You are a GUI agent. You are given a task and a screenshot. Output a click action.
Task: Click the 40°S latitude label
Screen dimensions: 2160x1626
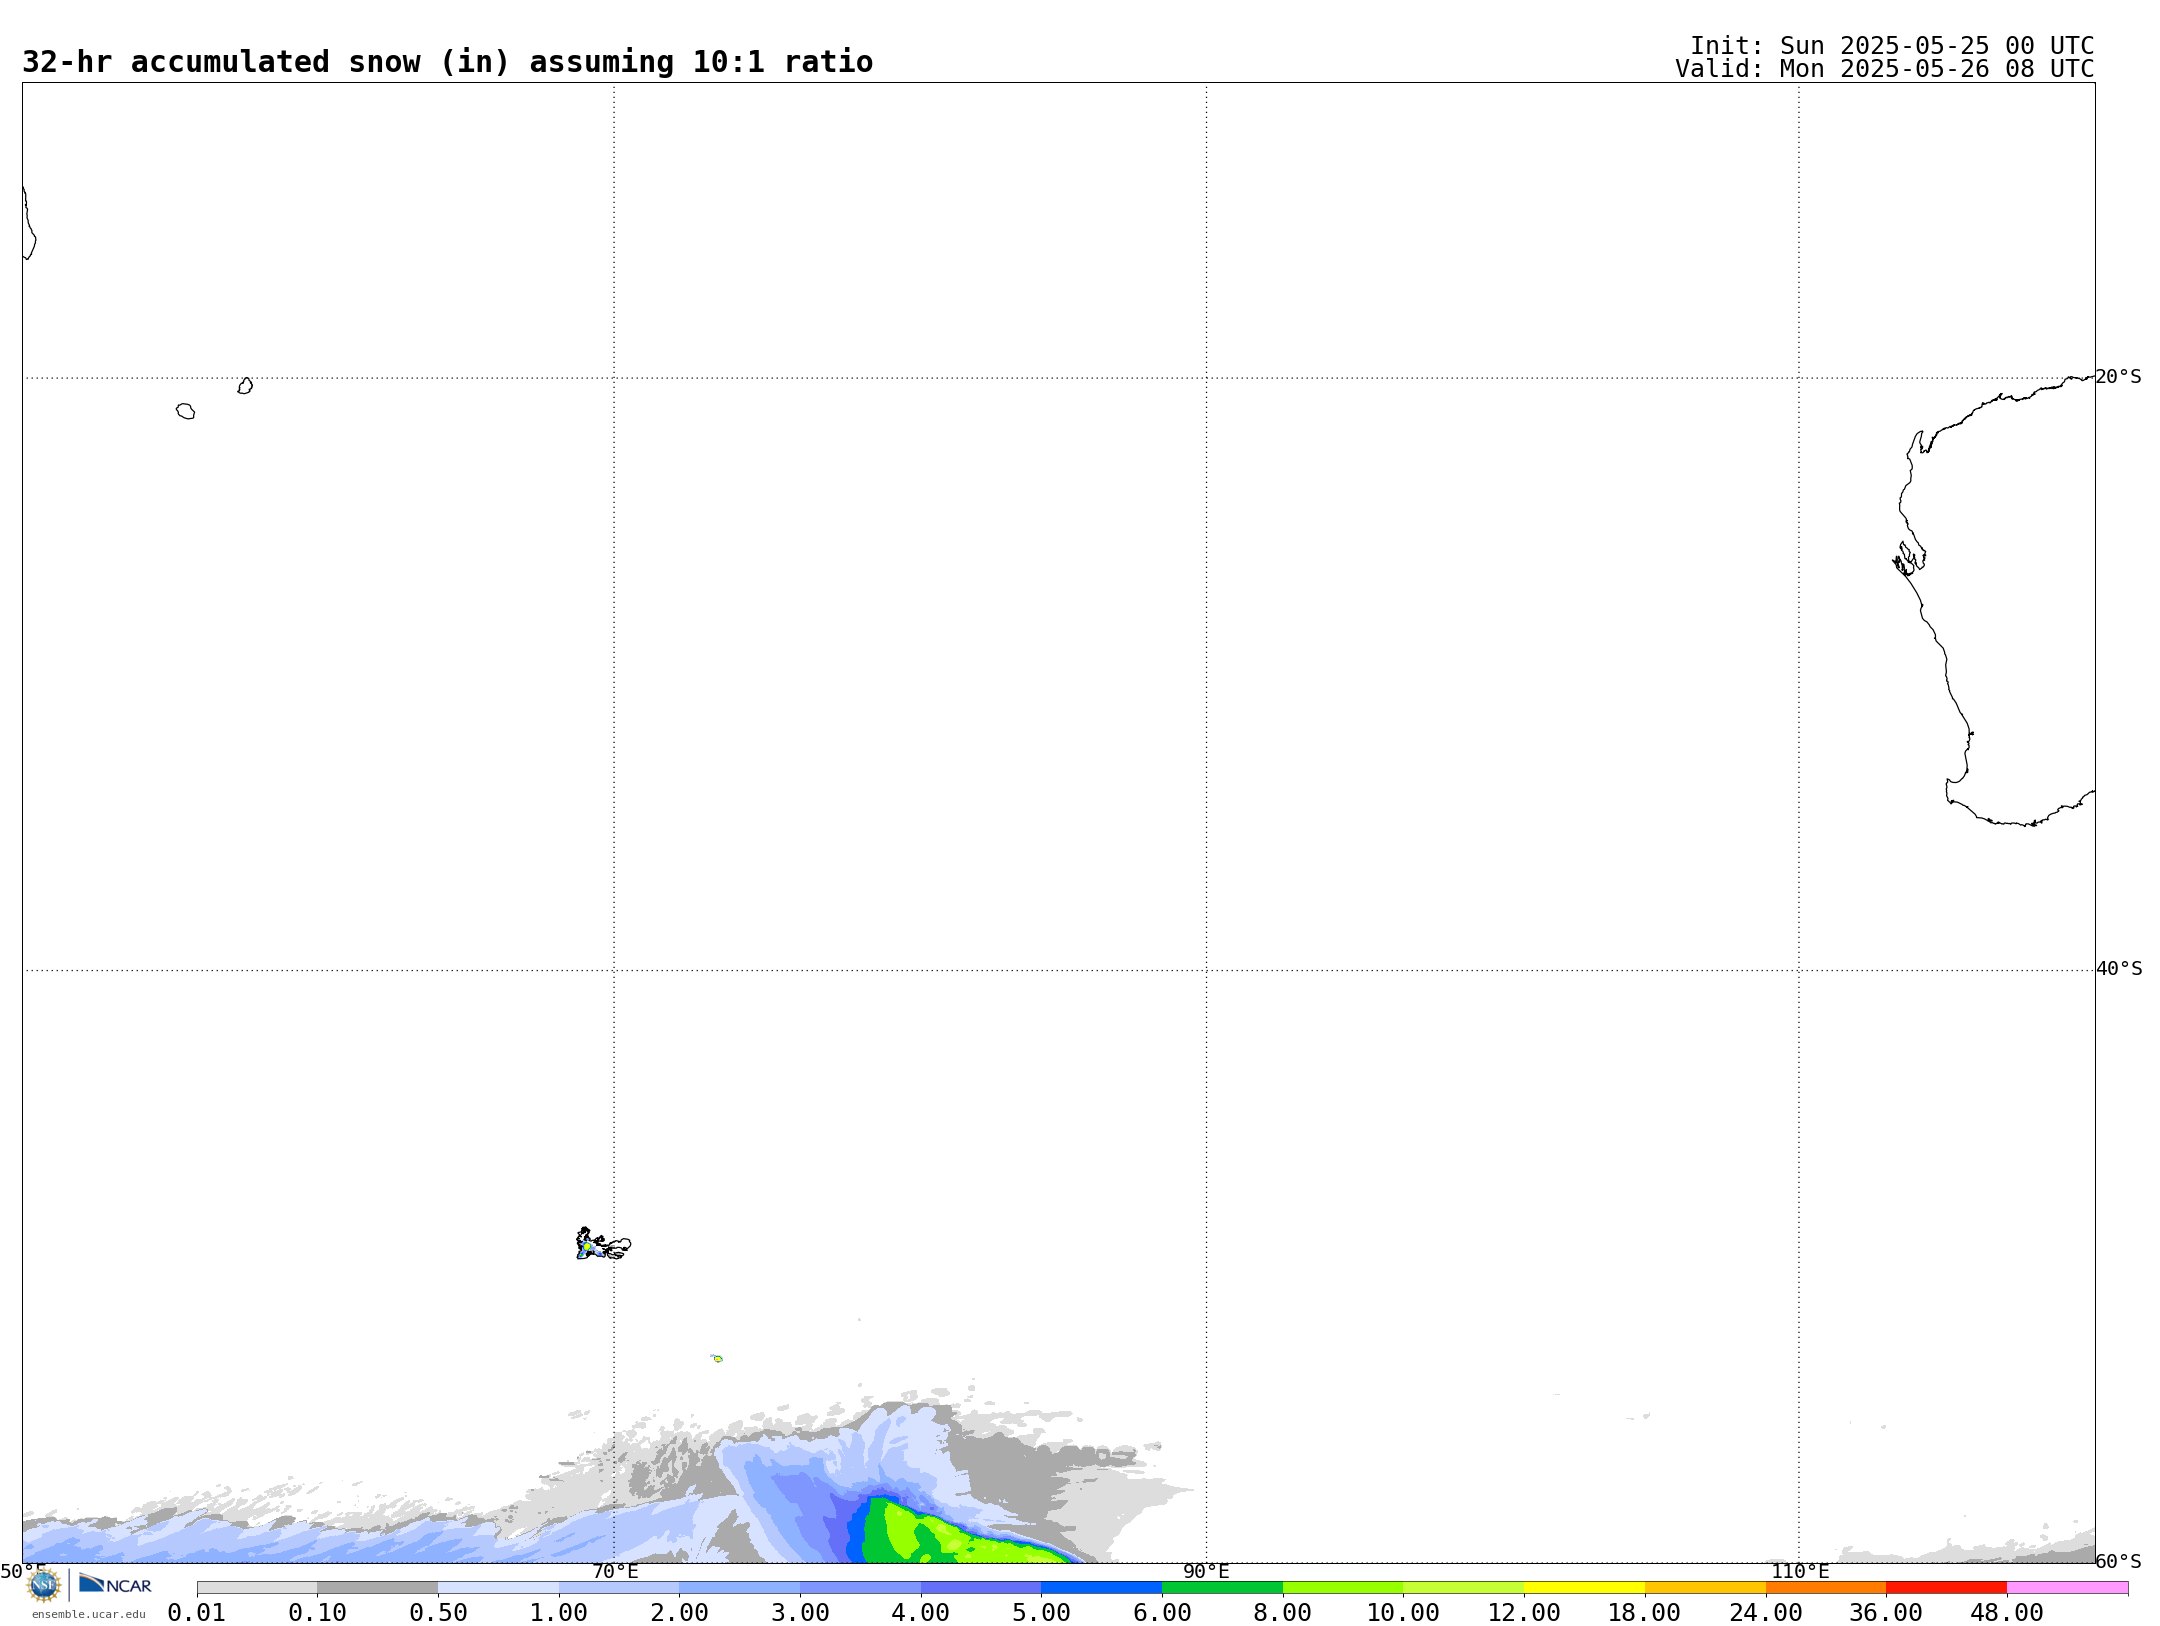pos(2119,969)
